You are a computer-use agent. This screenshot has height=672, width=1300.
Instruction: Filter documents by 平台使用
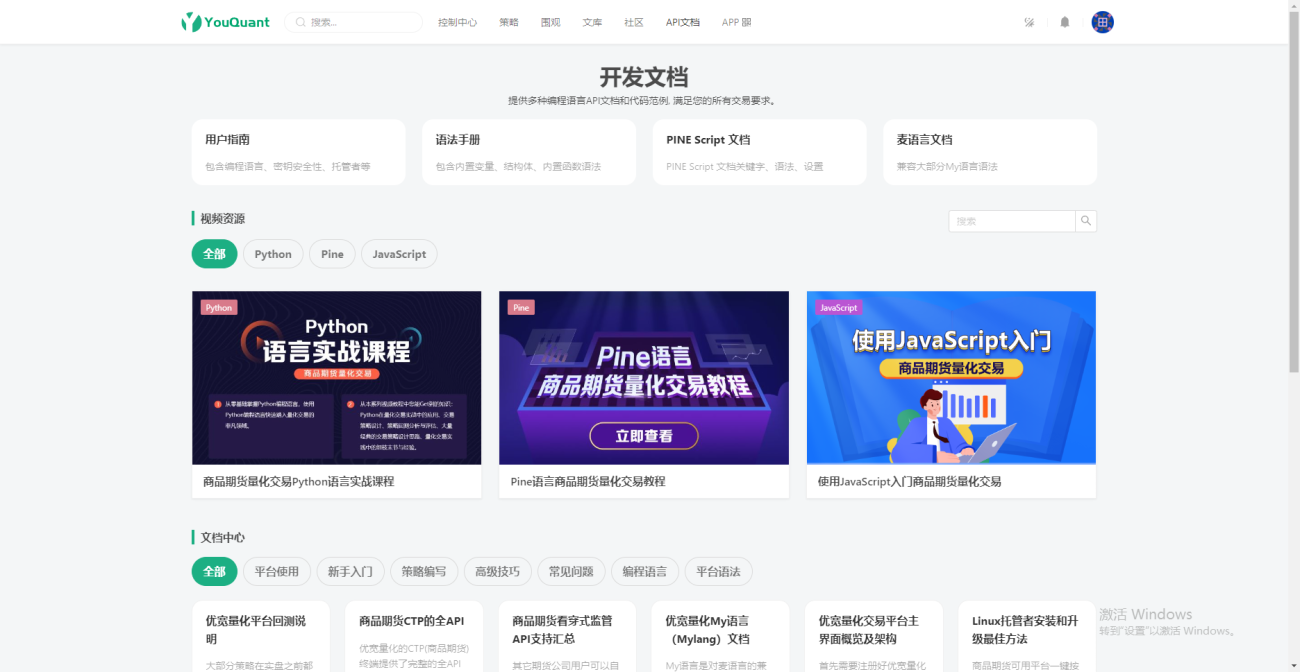click(277, 572)
